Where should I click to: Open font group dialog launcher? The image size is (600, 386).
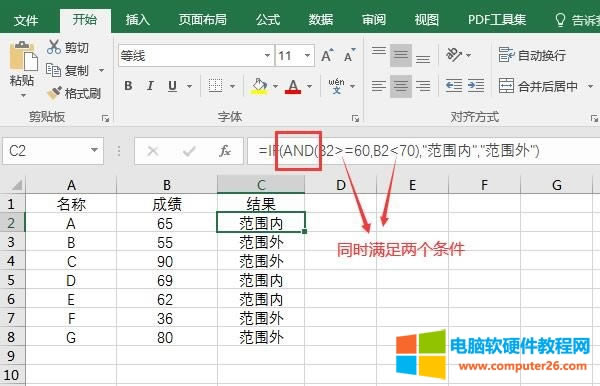pos(355,119)
